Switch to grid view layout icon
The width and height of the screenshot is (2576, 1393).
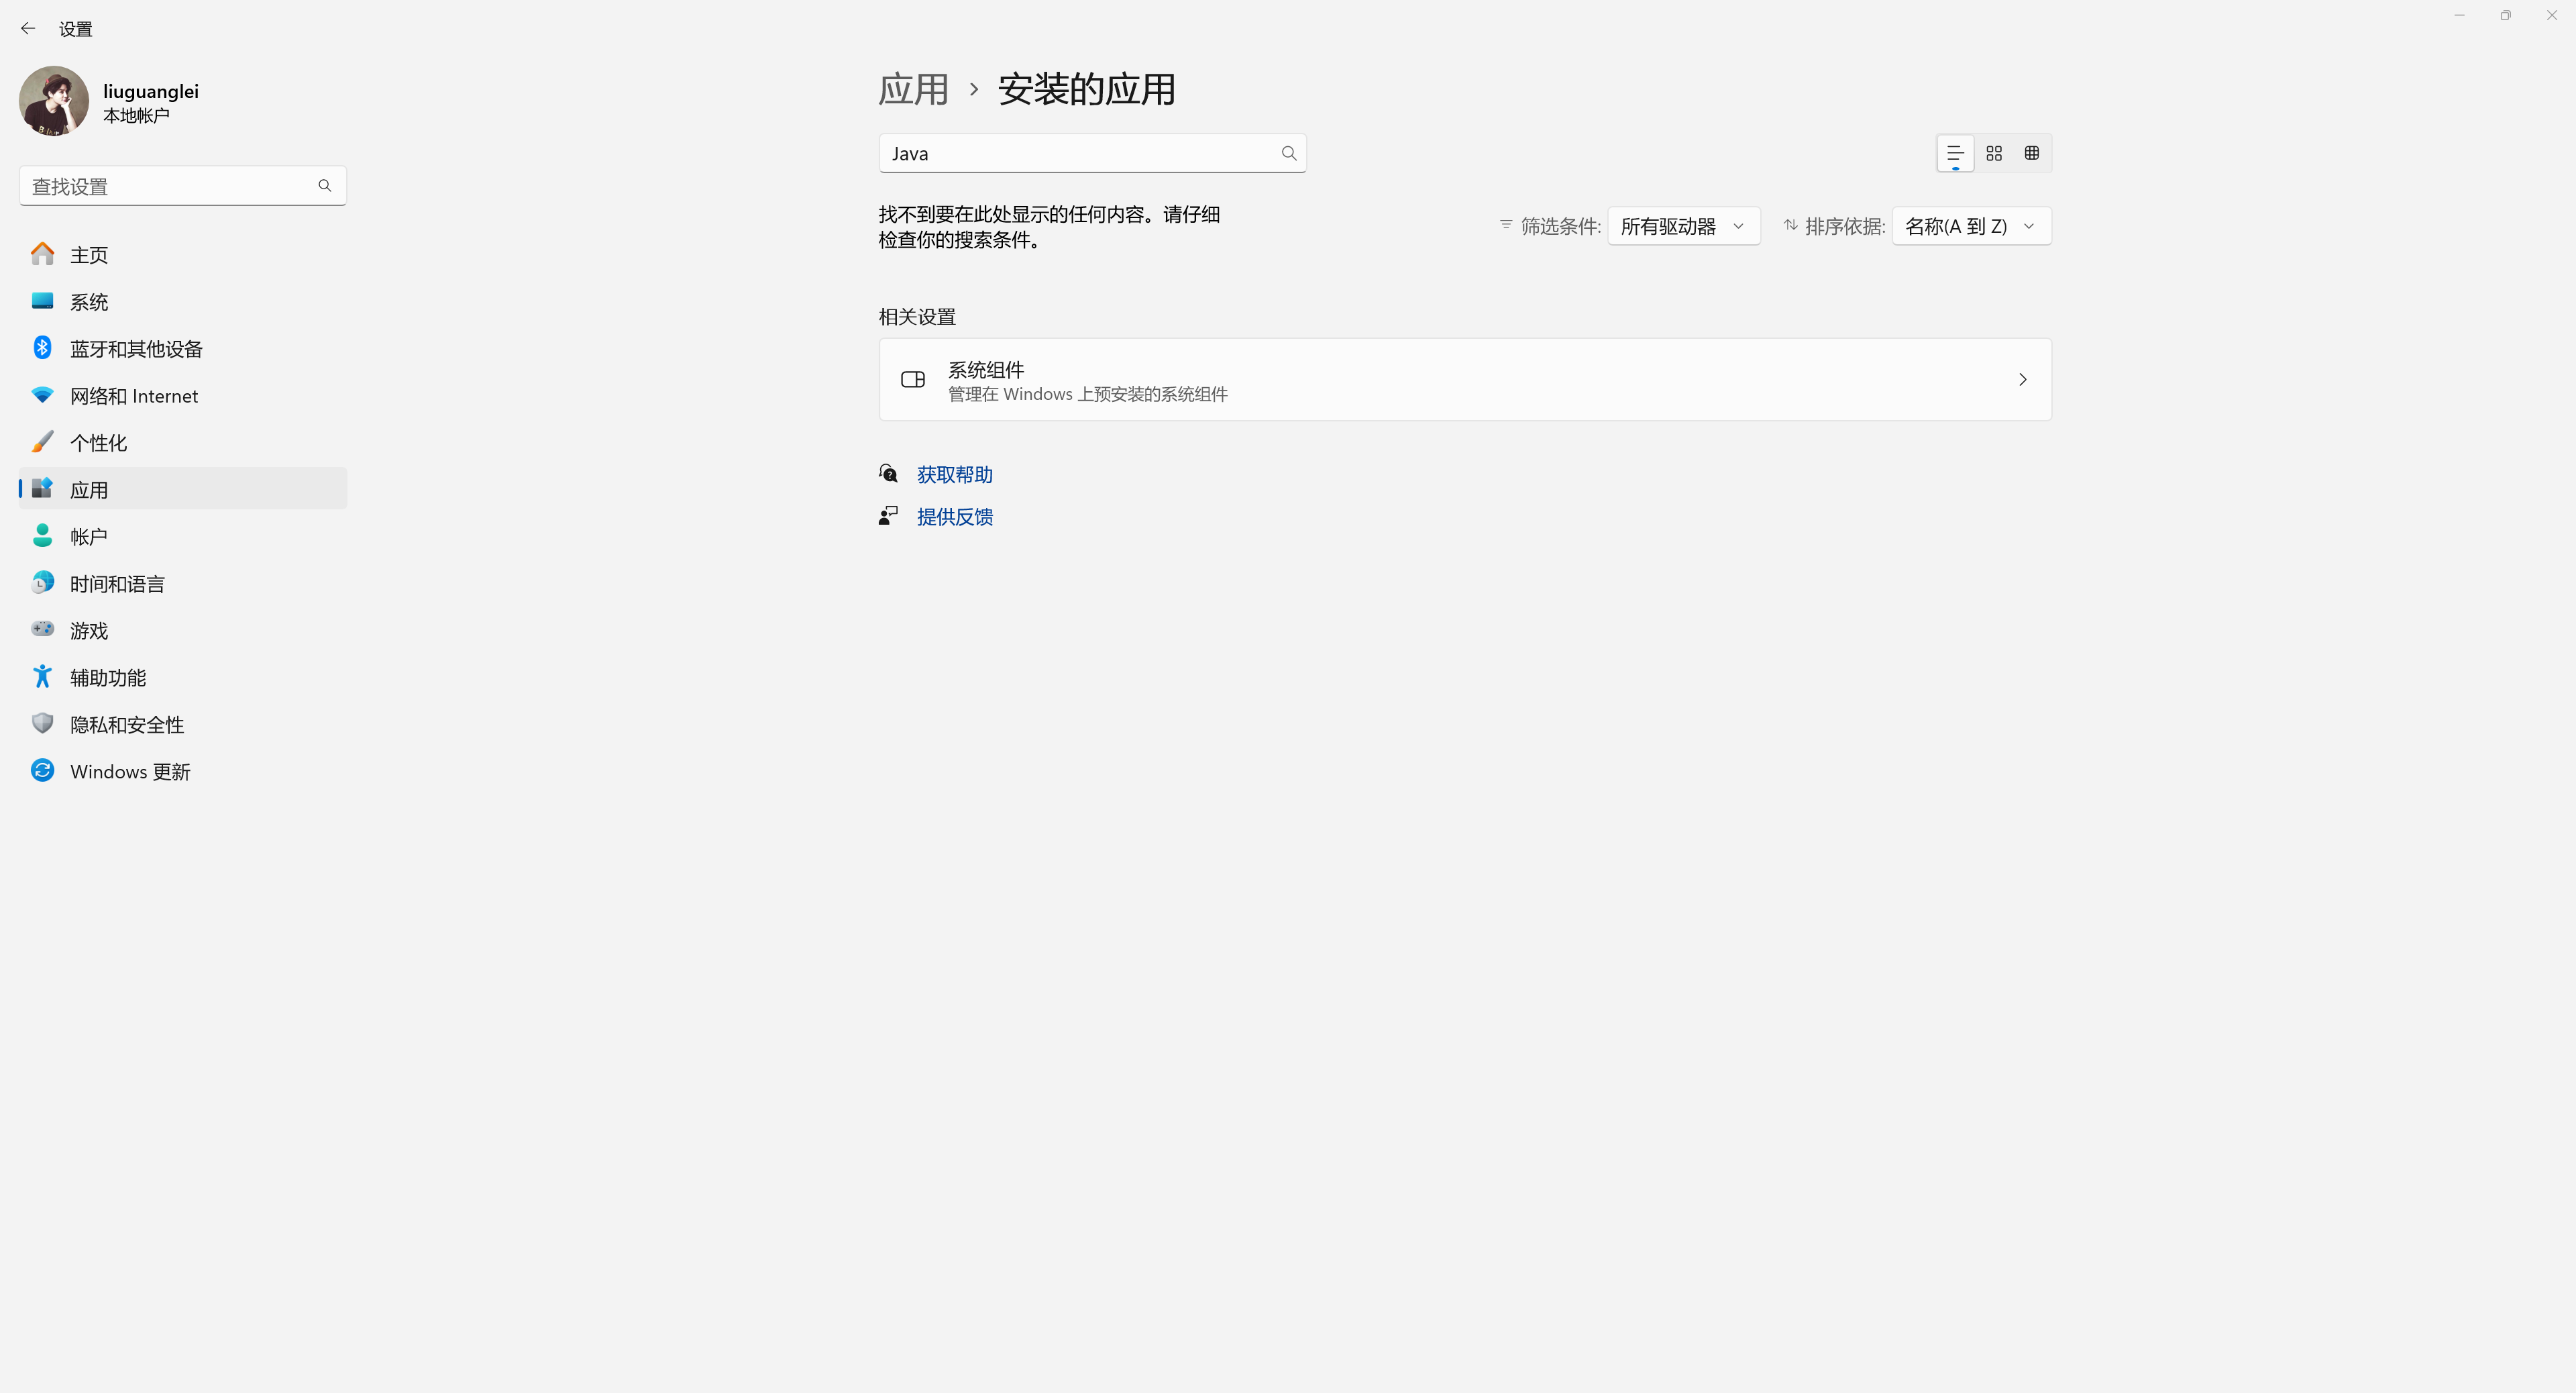pos(1994,153)
